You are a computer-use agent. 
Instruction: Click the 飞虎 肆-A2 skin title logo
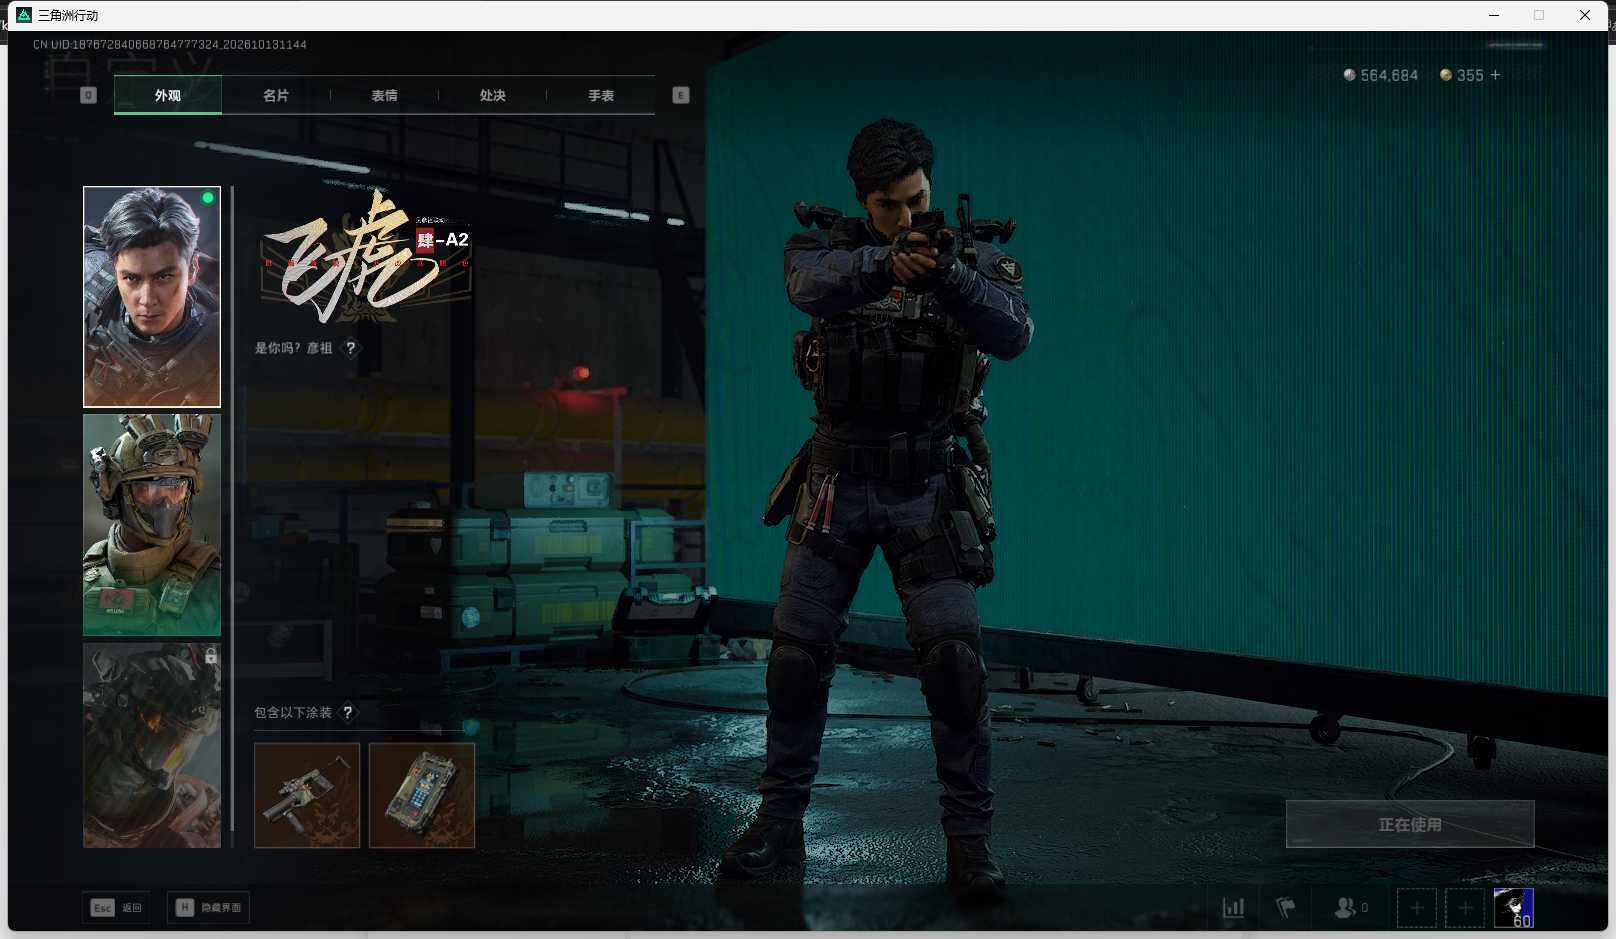365,258
